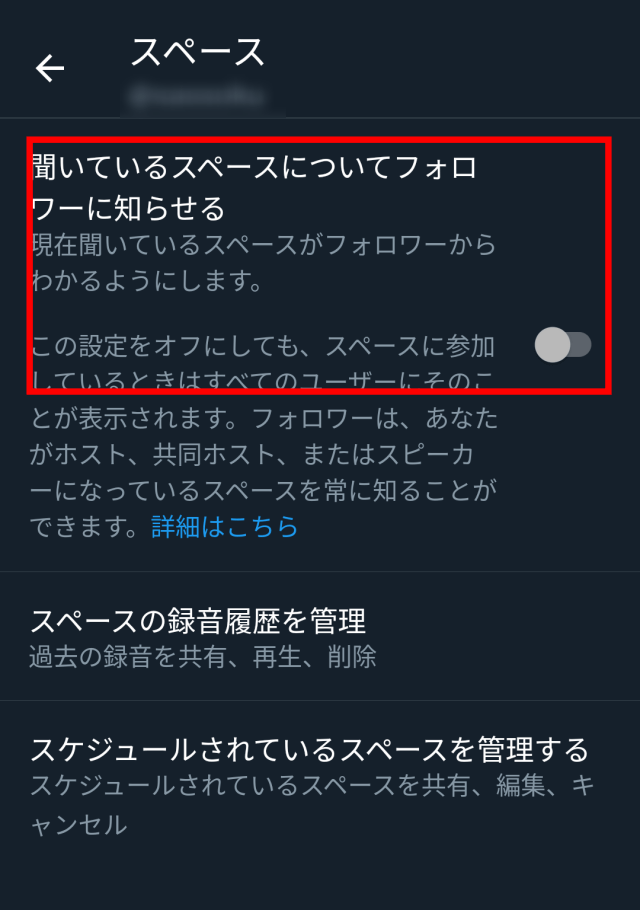This screenshot has height=910, width=640.
Task: Click the text できます before the details link
Action: pyautogui.click(x=83, y=526)
